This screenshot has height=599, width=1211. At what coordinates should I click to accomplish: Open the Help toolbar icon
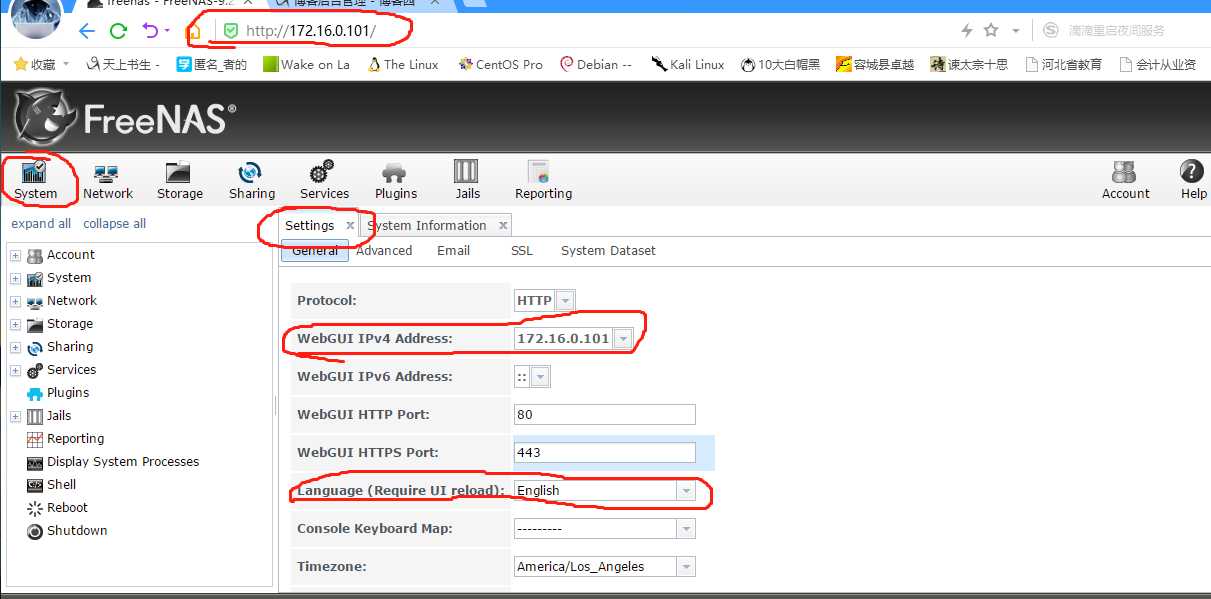click(x=1193, y=180)
